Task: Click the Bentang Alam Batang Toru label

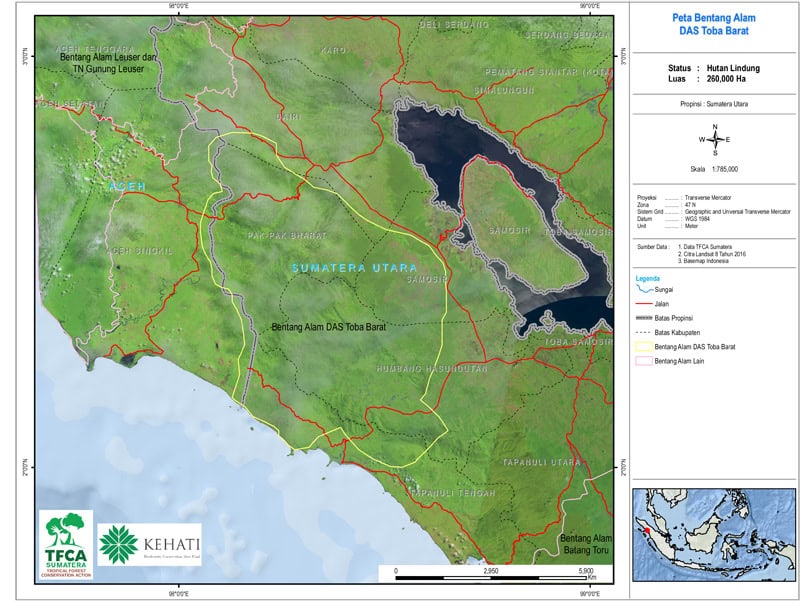Action: (x=586, y=544)
